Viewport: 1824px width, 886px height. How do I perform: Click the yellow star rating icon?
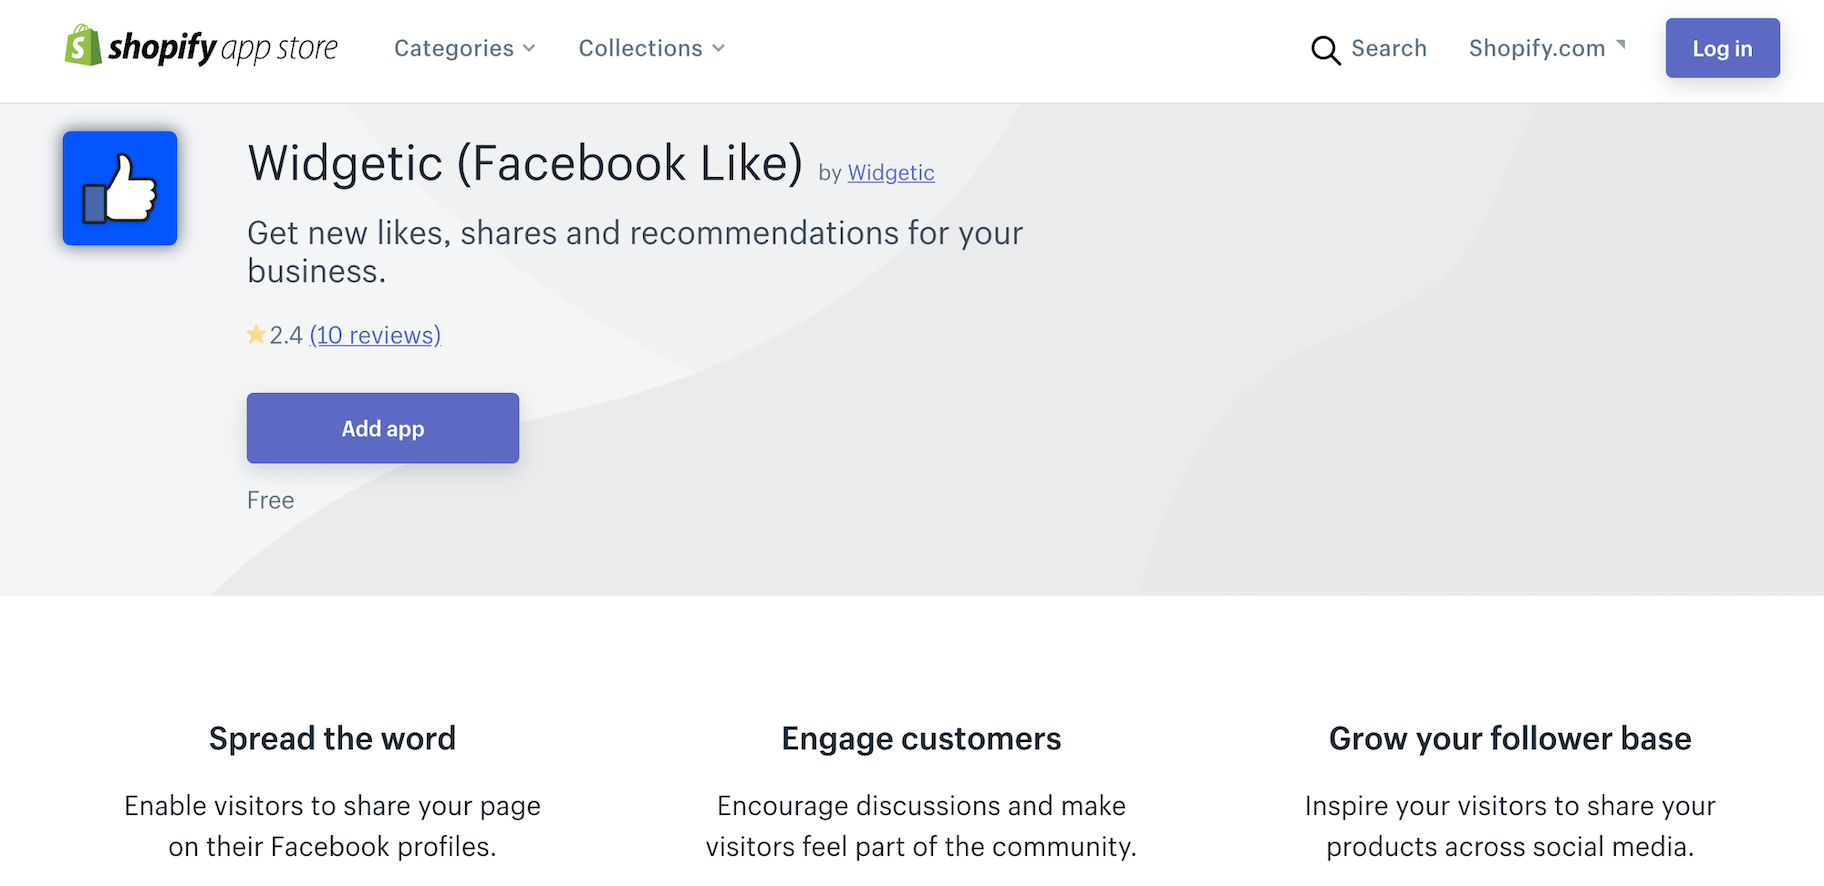pyautogui.click(x=257, y=334)
